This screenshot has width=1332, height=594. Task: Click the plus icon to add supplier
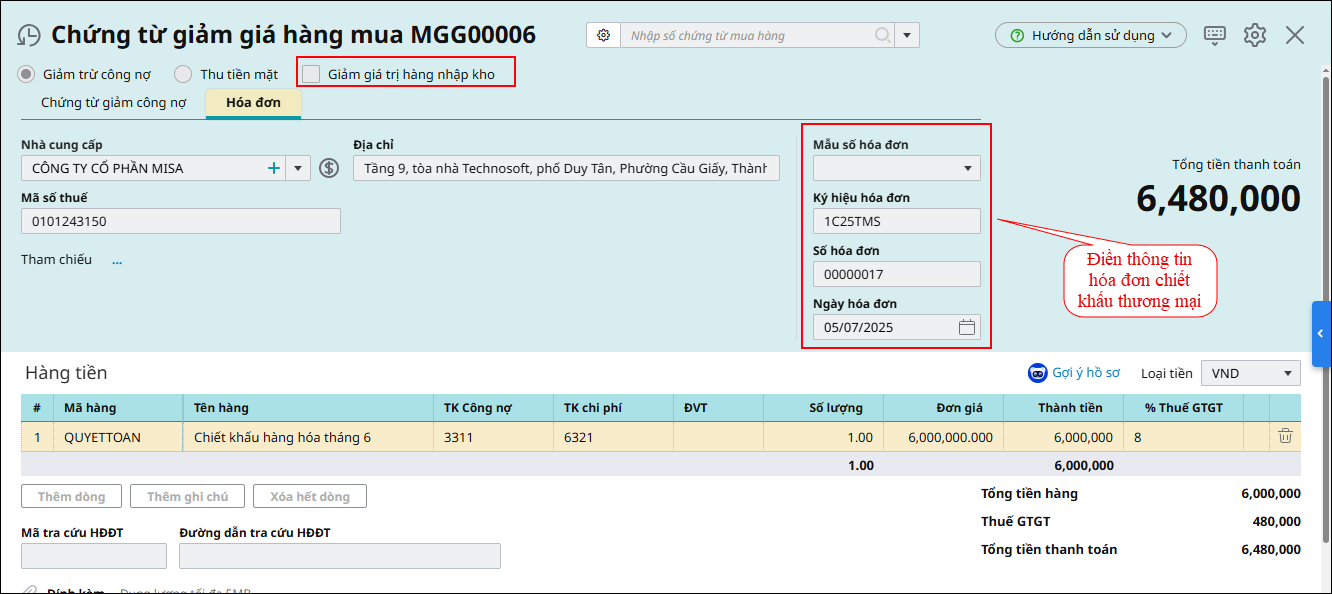tap(273, 168)
